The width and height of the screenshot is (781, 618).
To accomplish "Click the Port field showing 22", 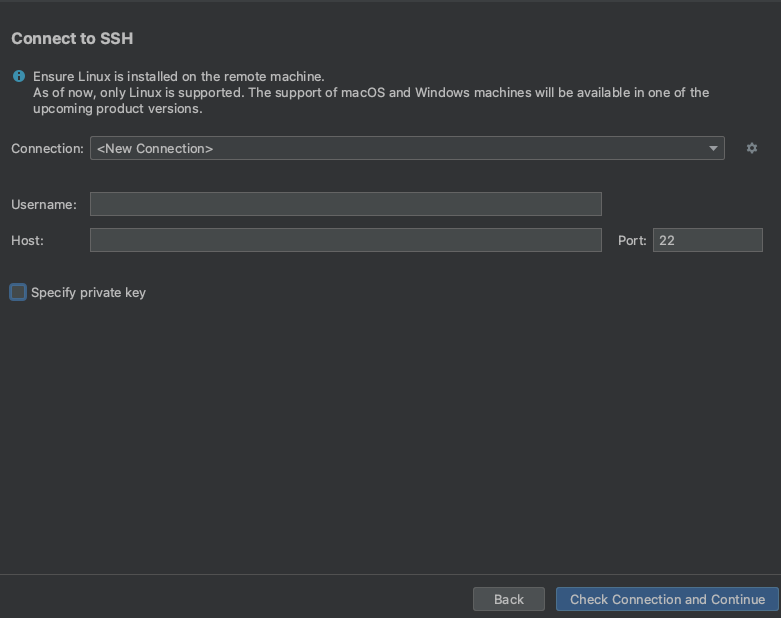I will pos(708,240).
